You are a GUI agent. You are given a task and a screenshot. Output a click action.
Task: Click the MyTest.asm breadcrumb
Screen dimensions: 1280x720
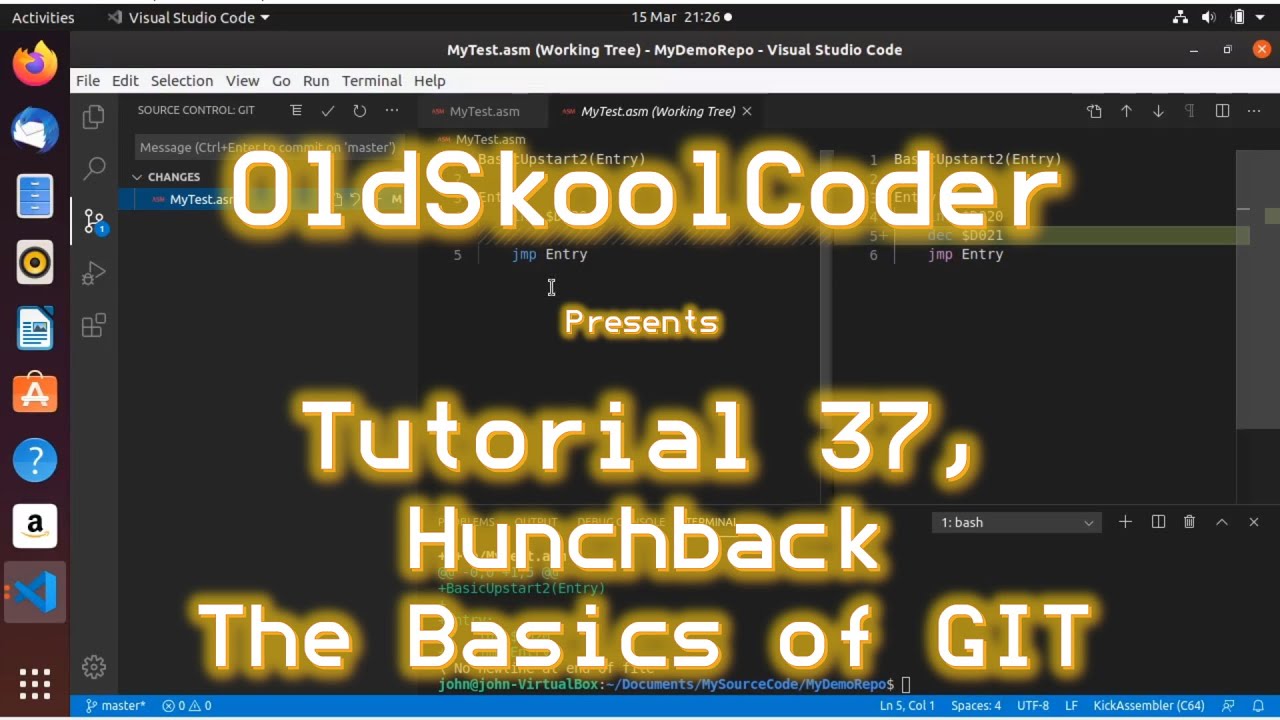click(x=490, y=139)
